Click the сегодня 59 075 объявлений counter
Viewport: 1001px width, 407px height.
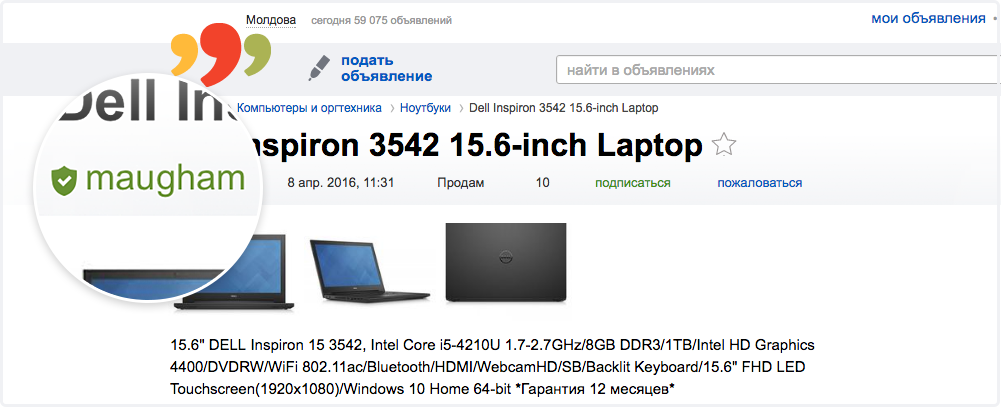coord(381,20)
